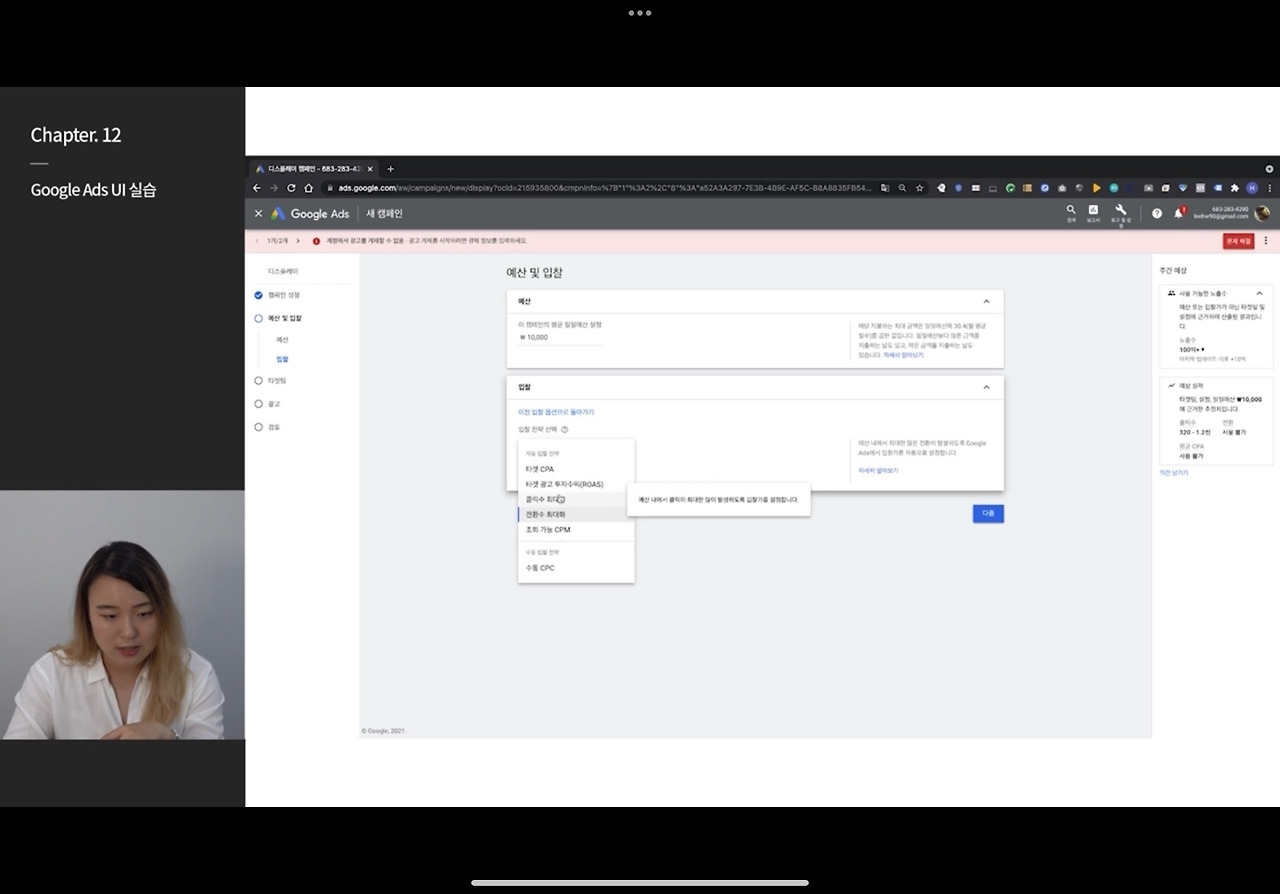The image size is (1280, 894).
Task: Jump to the 예산 sub-step in sidebar
Action: coord(282,340)
